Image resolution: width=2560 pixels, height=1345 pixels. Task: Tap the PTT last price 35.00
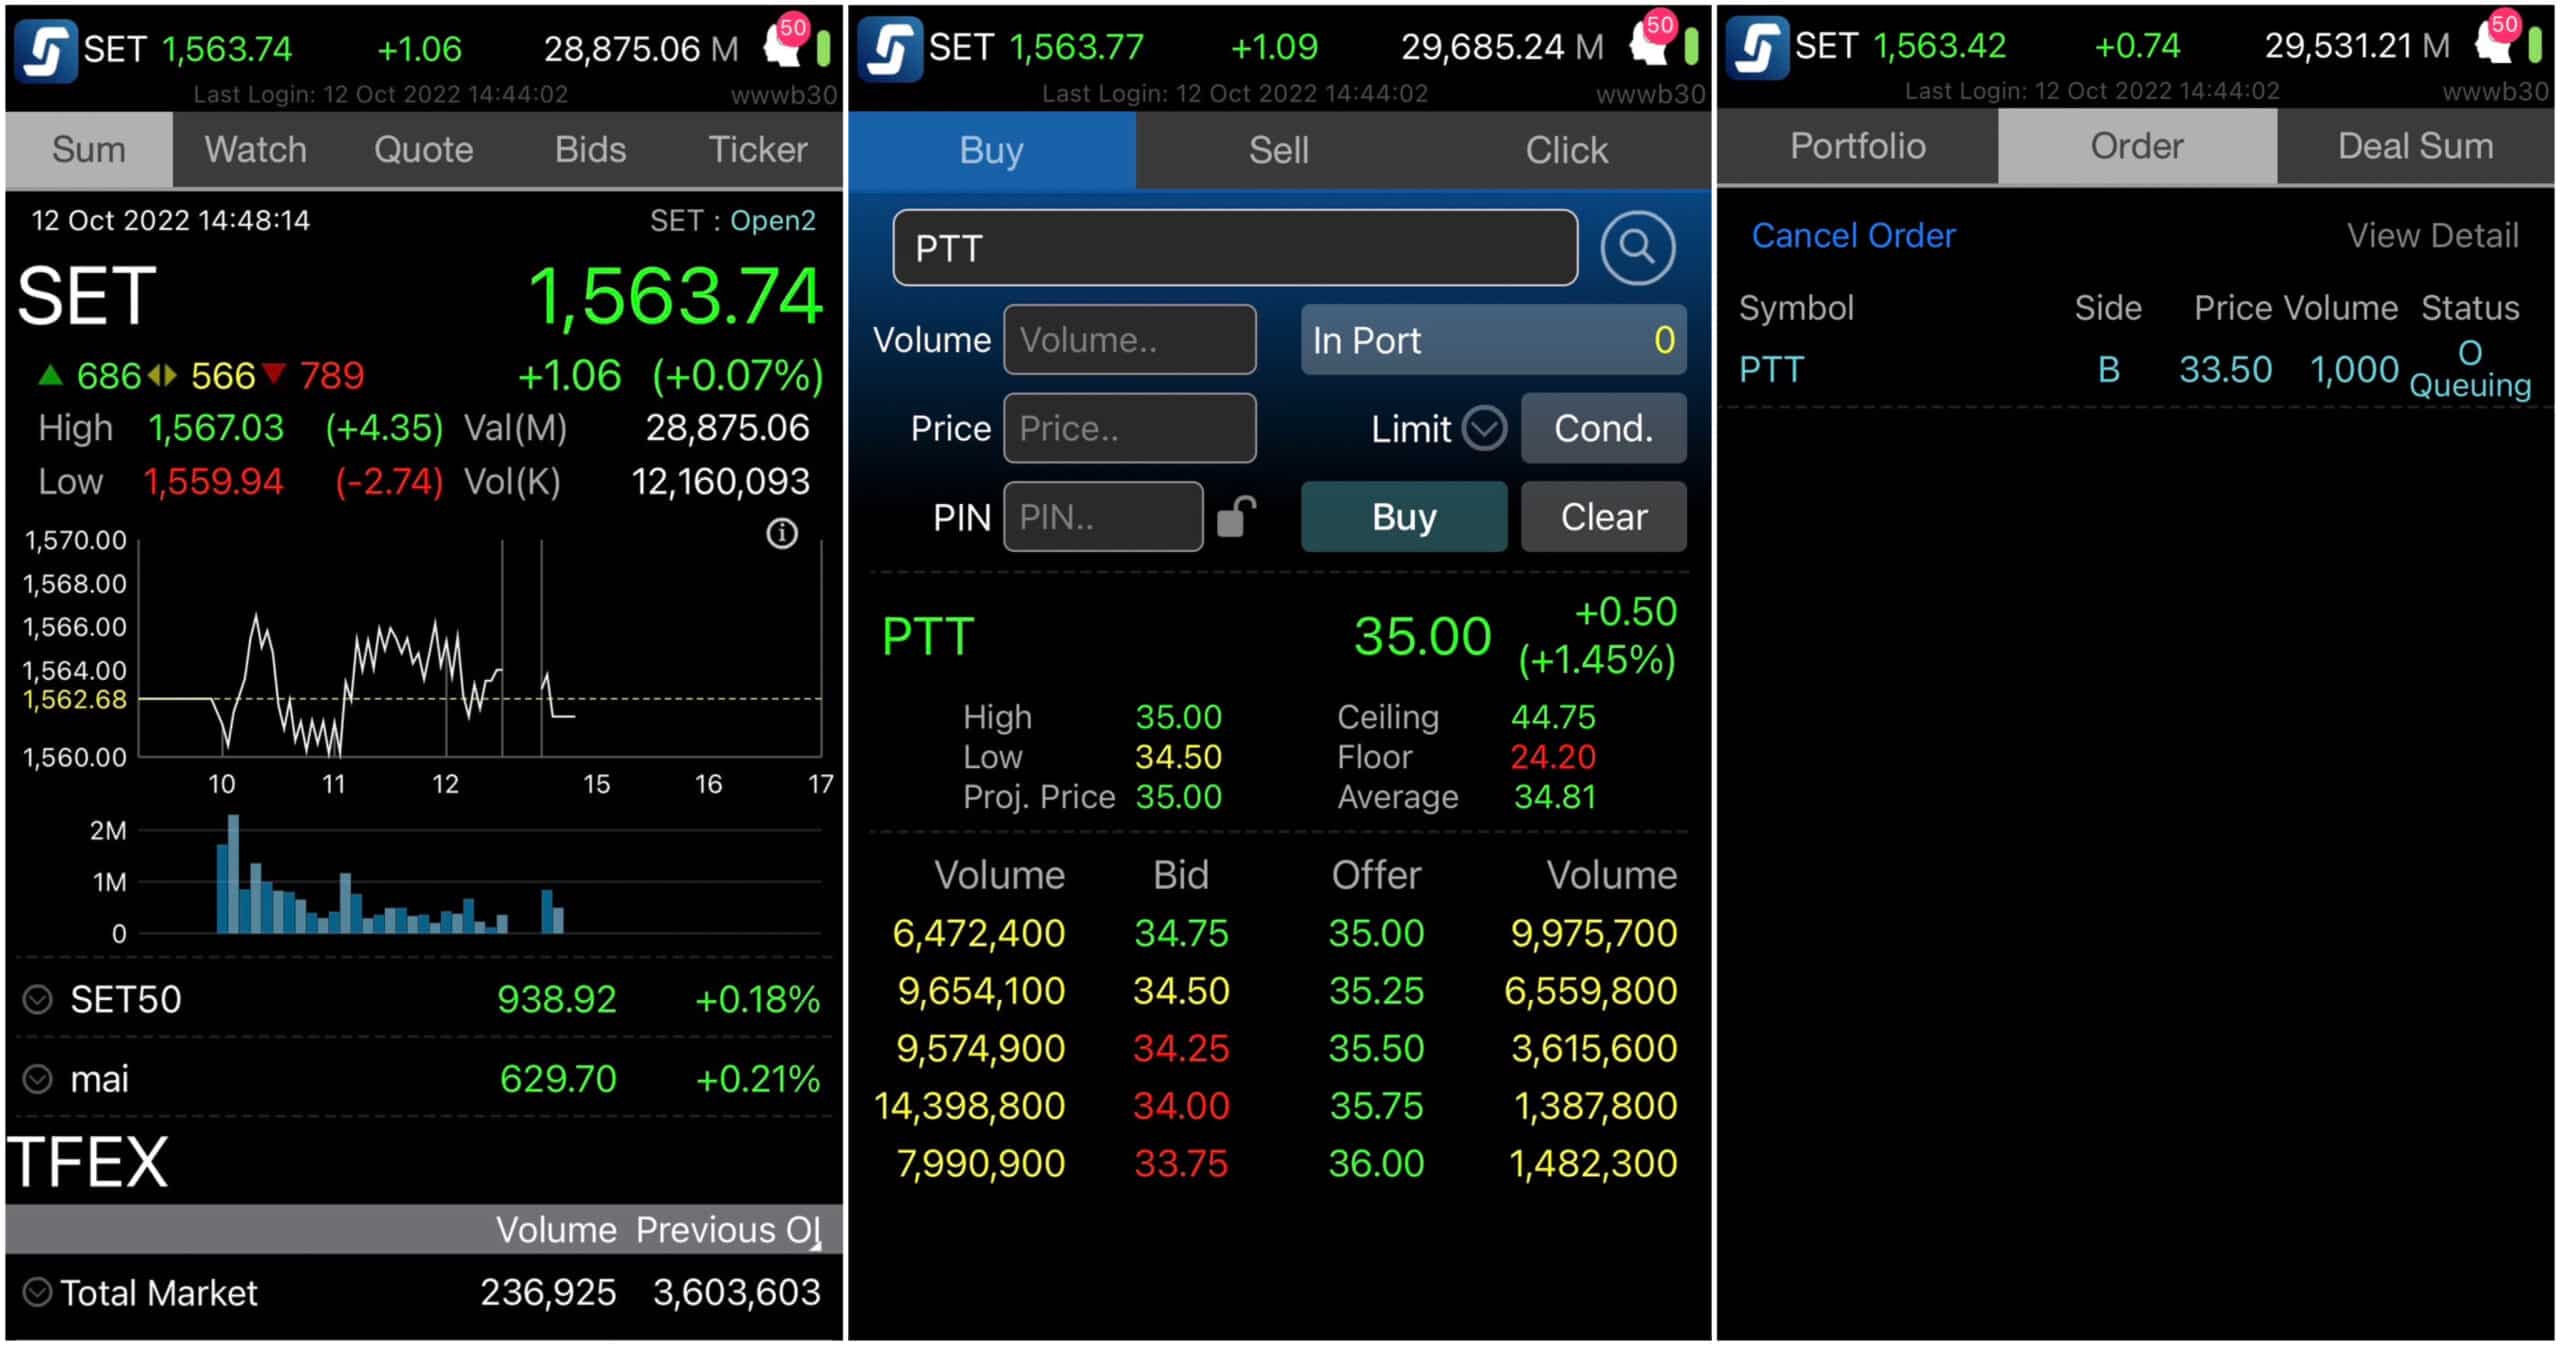1422,636
